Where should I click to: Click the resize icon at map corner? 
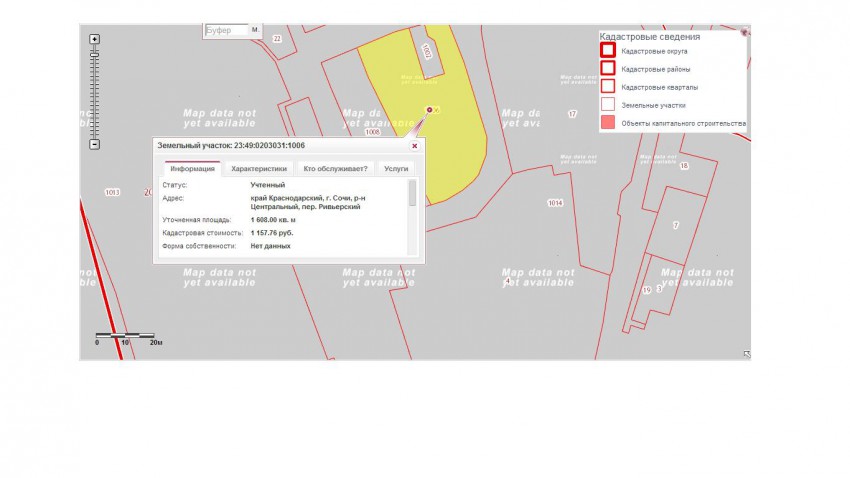[746, 354]
